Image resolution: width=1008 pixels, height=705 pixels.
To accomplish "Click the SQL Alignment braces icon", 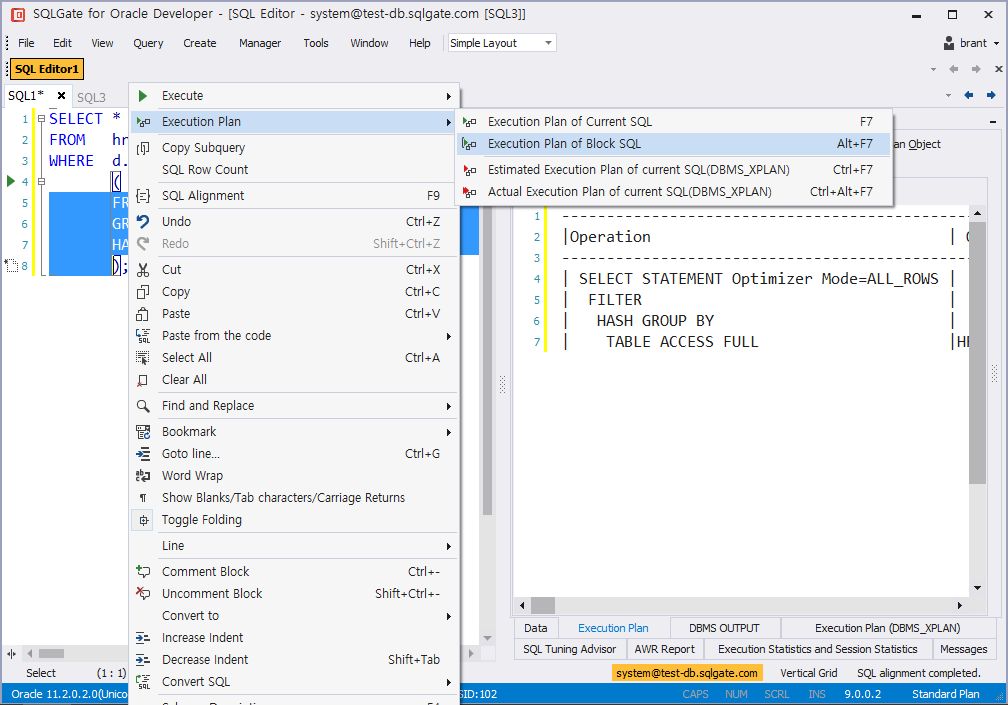I will point(143,196).
